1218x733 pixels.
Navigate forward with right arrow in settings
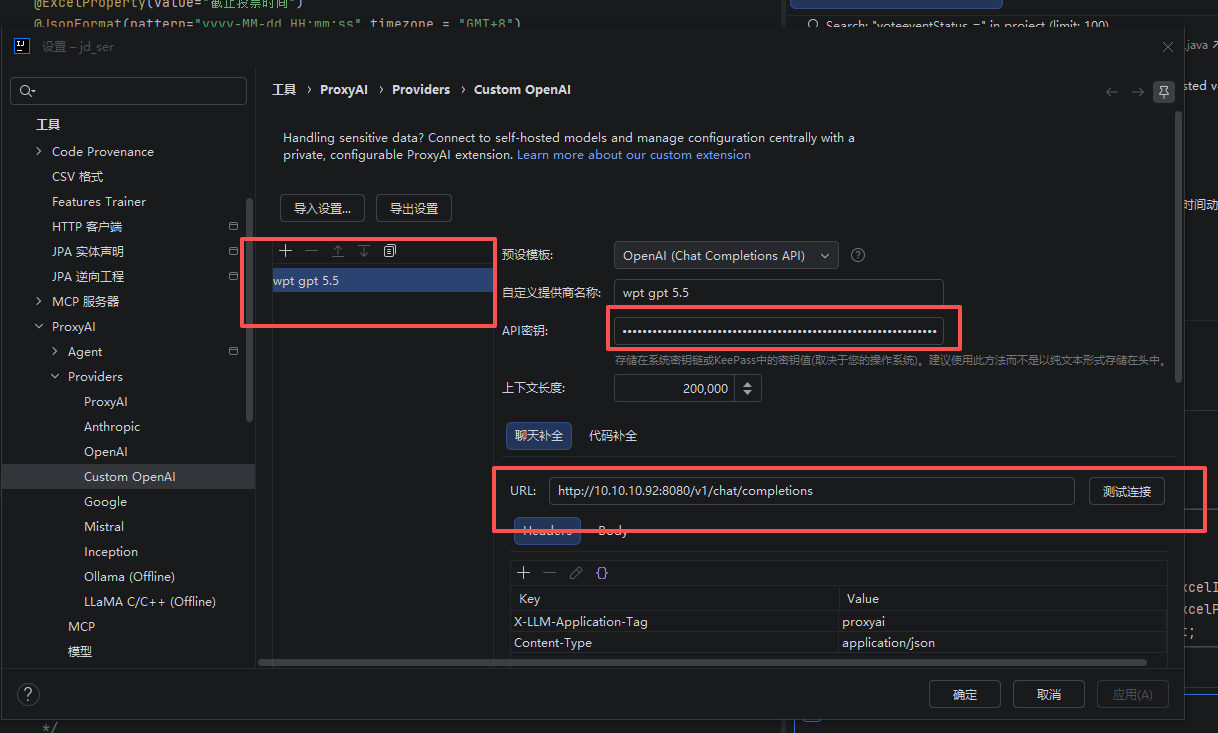tap(1138, 91)
